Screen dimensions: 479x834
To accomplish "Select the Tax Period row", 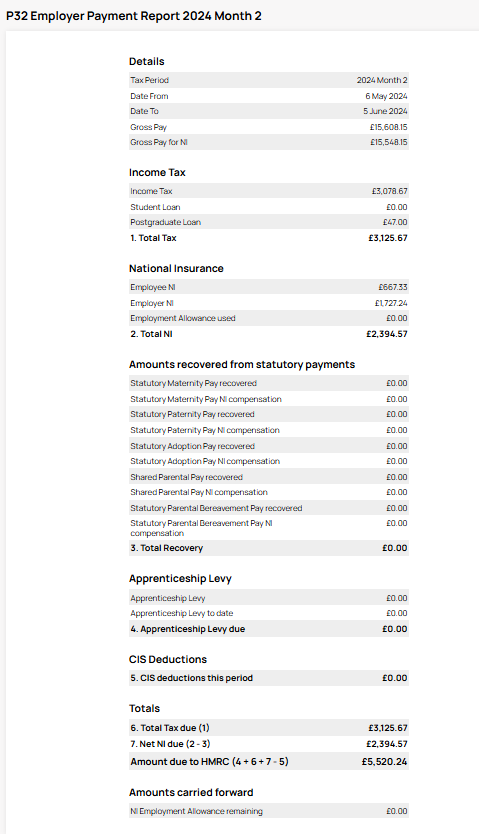I will [x=268, y=80].
